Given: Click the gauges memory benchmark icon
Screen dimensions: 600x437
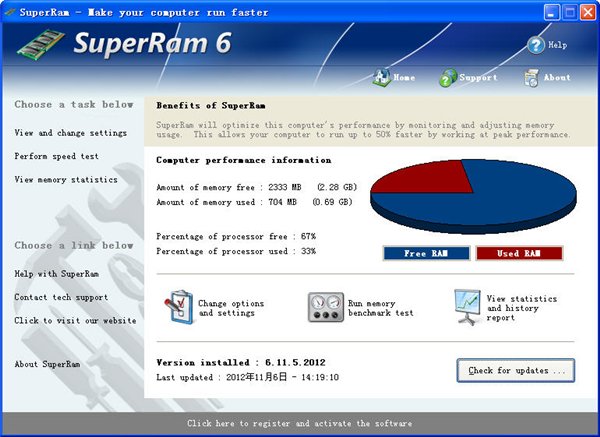Looking at the screenshot, I should tap(326, 307).
